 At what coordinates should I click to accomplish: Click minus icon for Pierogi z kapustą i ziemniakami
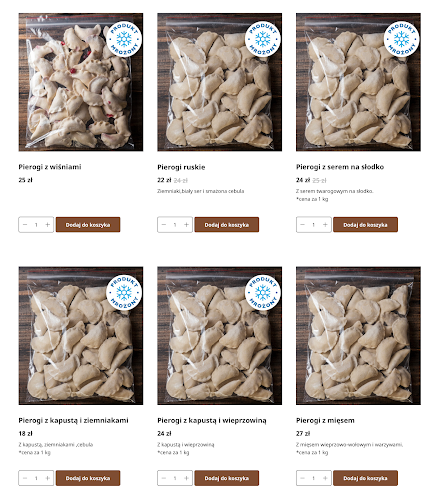click(x=25, y=478)
